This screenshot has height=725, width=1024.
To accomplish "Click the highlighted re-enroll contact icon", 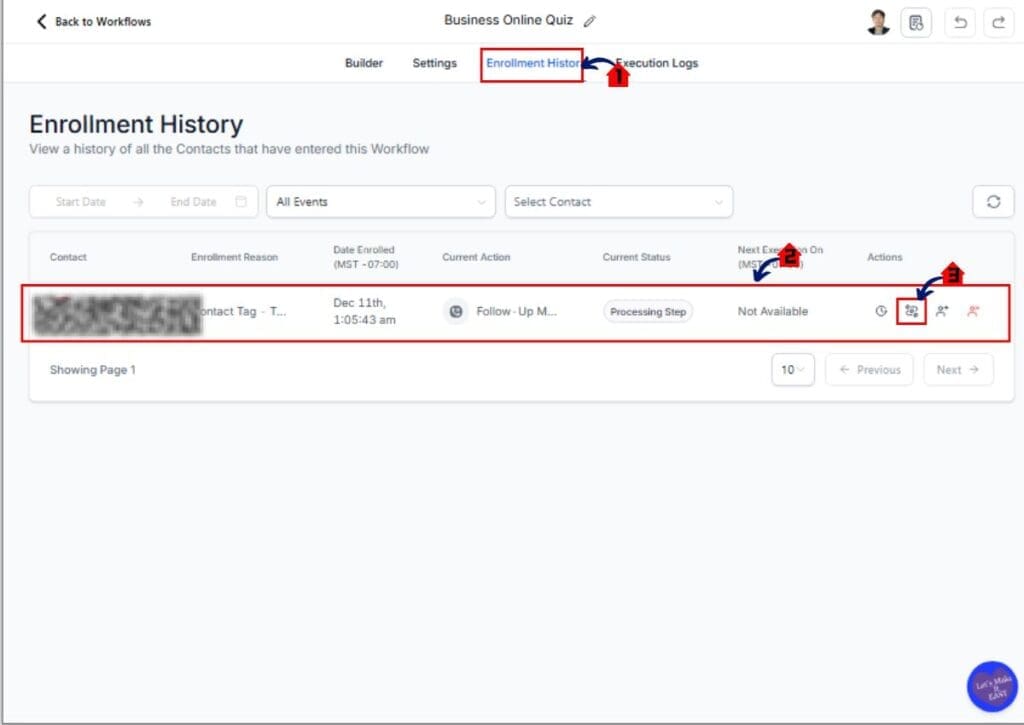I will [911, 311].
